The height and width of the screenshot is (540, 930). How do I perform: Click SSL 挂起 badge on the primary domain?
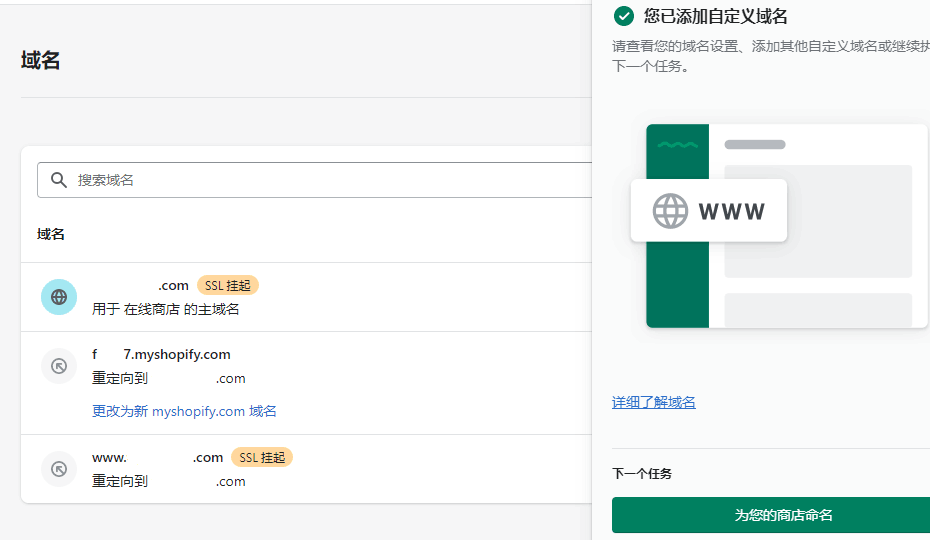[x=228, y=286]
